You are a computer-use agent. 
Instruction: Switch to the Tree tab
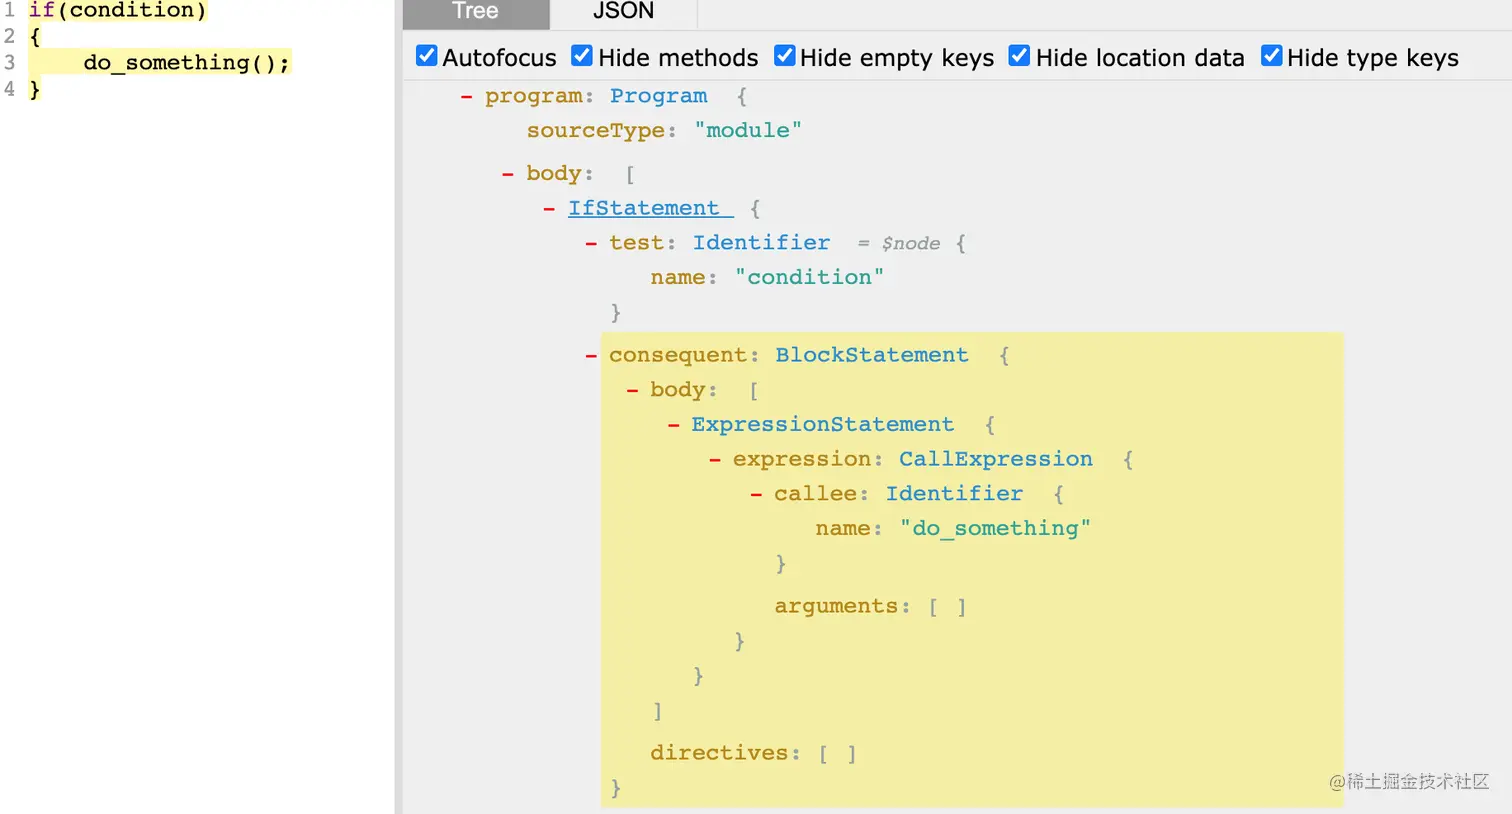click(x=475, y=13)
